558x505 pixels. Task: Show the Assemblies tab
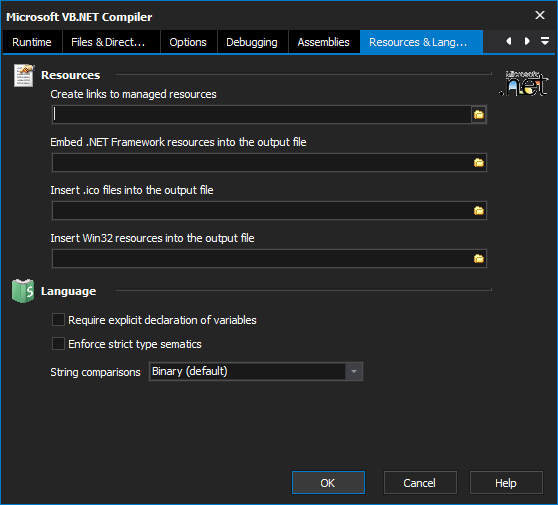pyautogui.click(x=323, y=42)
